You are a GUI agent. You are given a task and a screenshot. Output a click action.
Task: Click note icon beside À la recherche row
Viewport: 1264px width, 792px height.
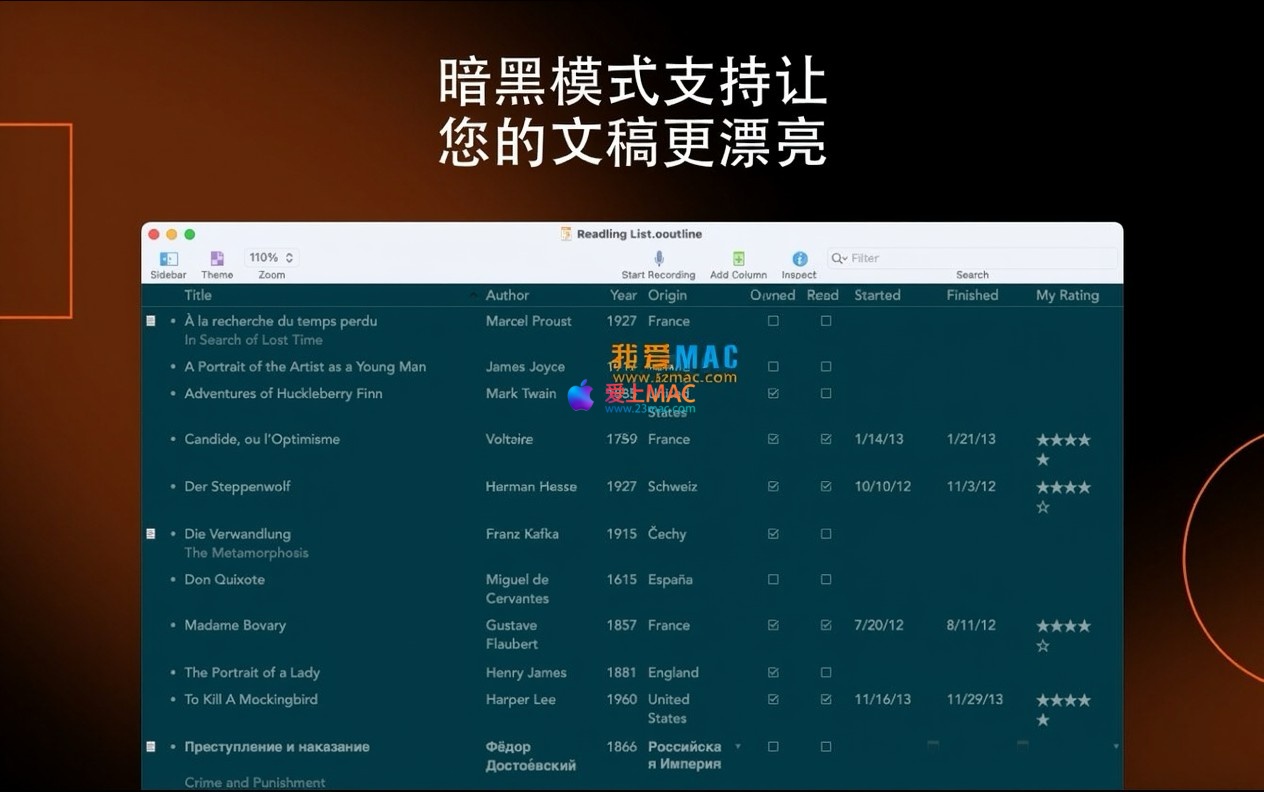(151, 321)
